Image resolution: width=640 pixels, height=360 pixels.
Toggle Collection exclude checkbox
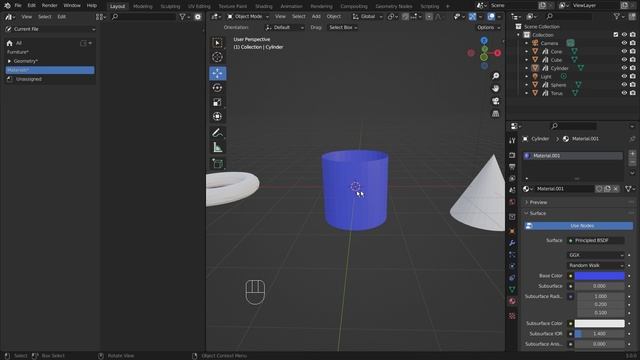click(x=616, y=35)
